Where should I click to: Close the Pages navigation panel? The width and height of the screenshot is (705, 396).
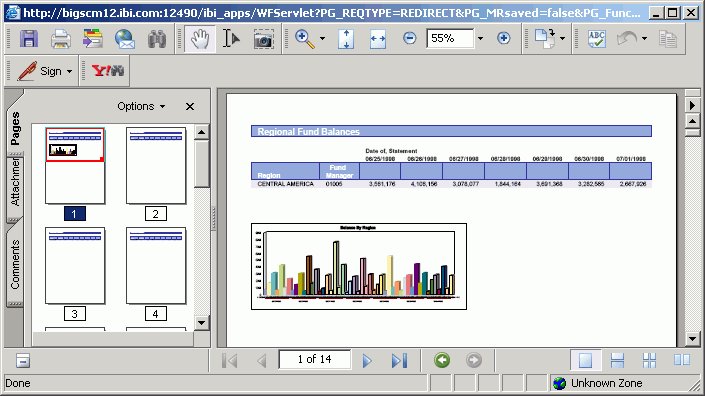click(x=190, y=107)
